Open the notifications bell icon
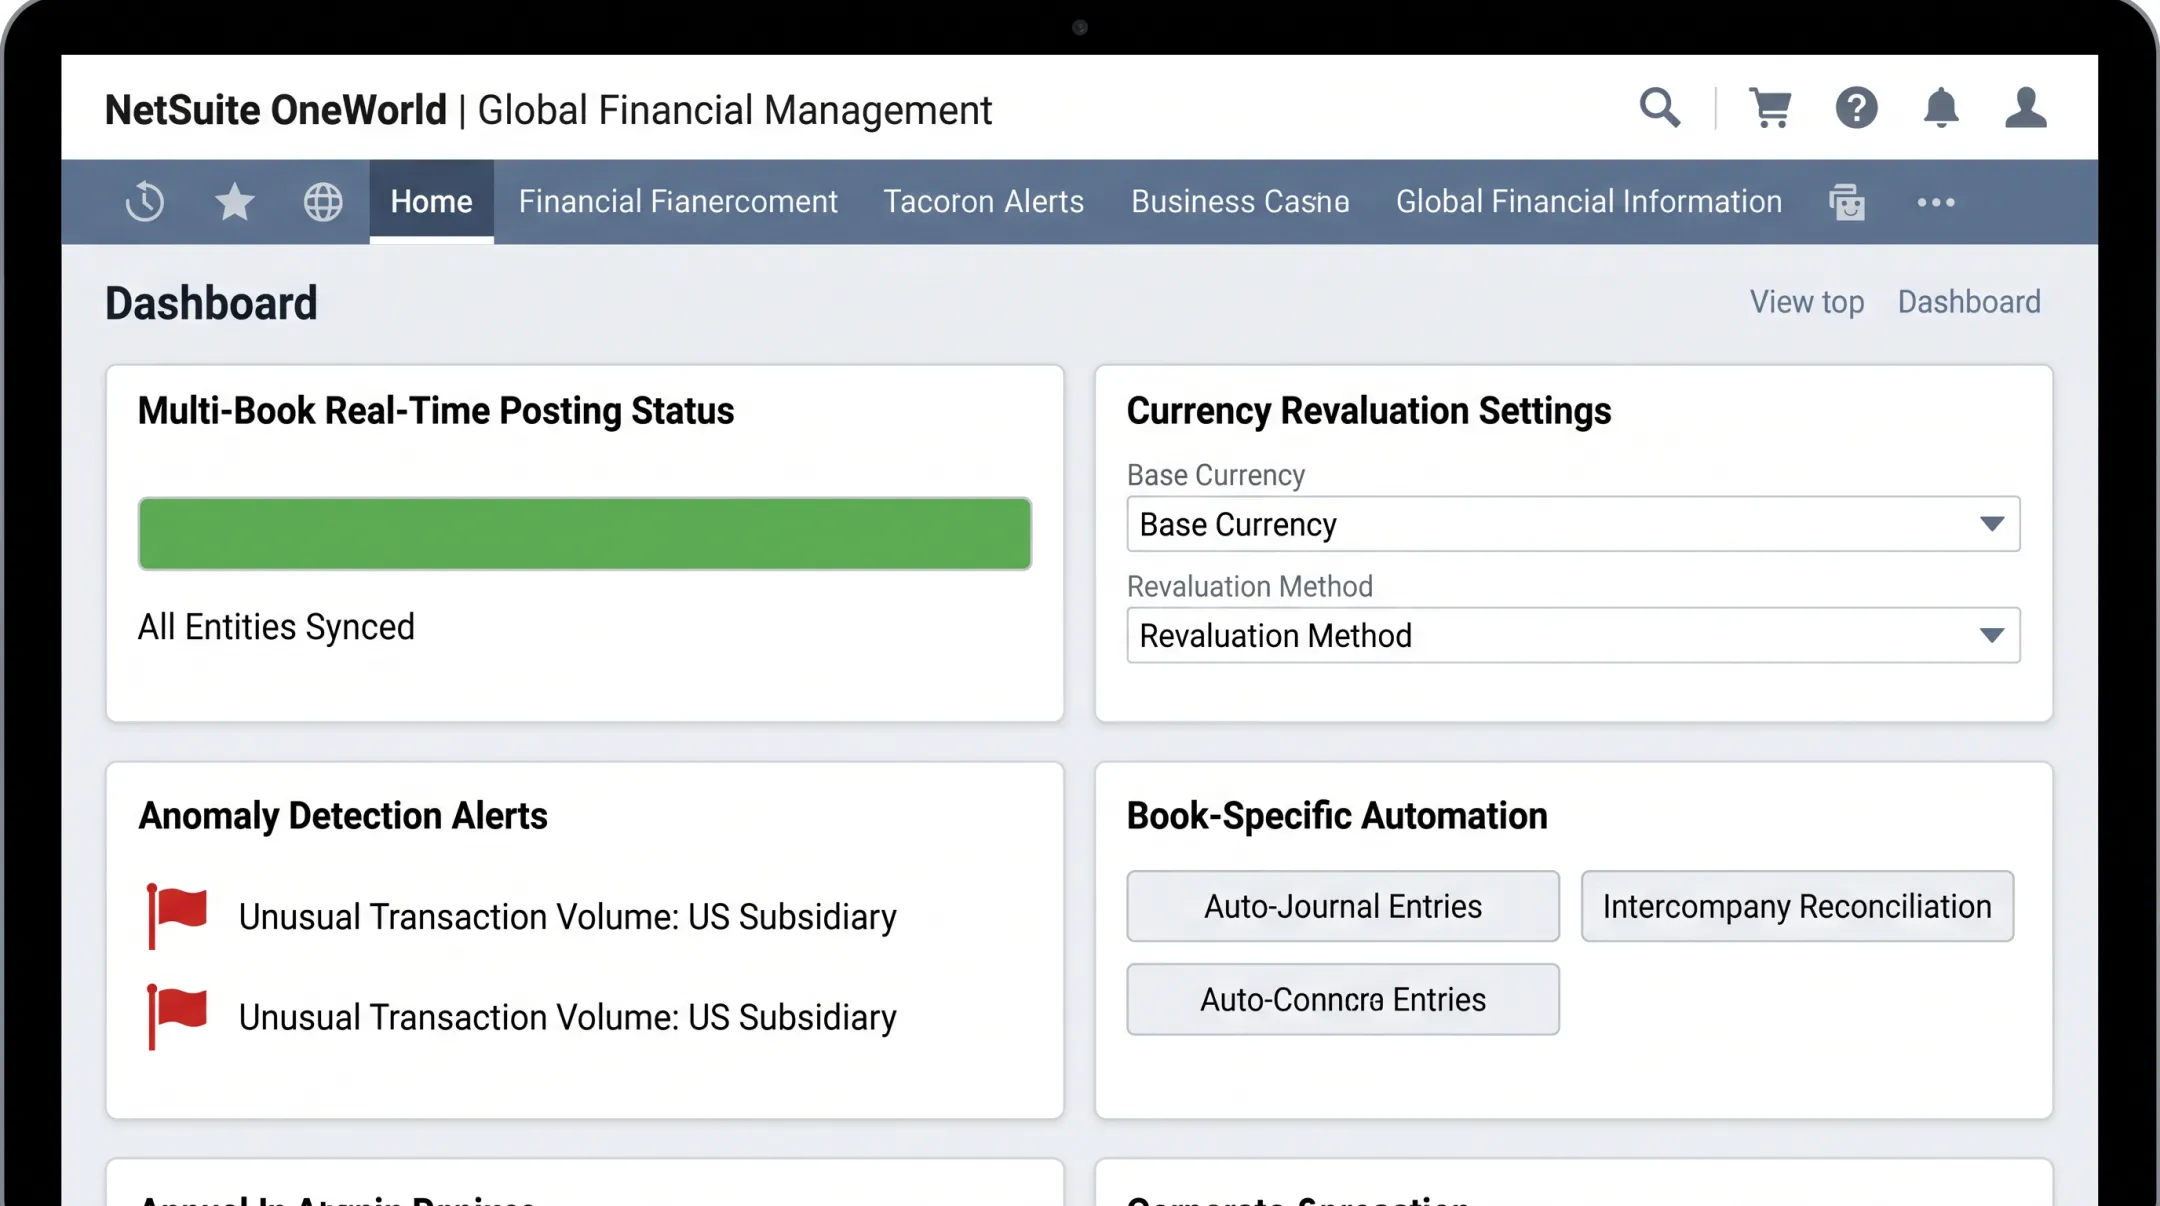 pyautogui.click(x=1941, y=108)
